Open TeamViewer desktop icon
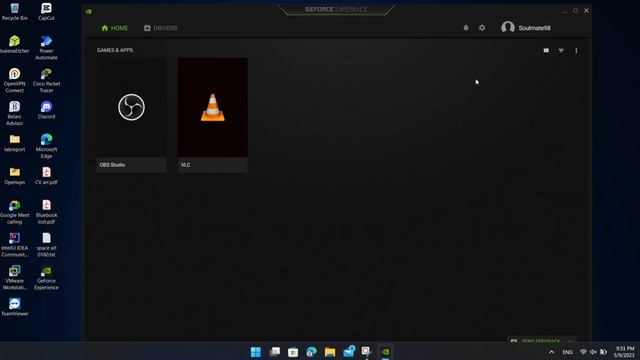The width and height of the screenshot is (640, 360). pyautogui.click(x=15, y=307)
